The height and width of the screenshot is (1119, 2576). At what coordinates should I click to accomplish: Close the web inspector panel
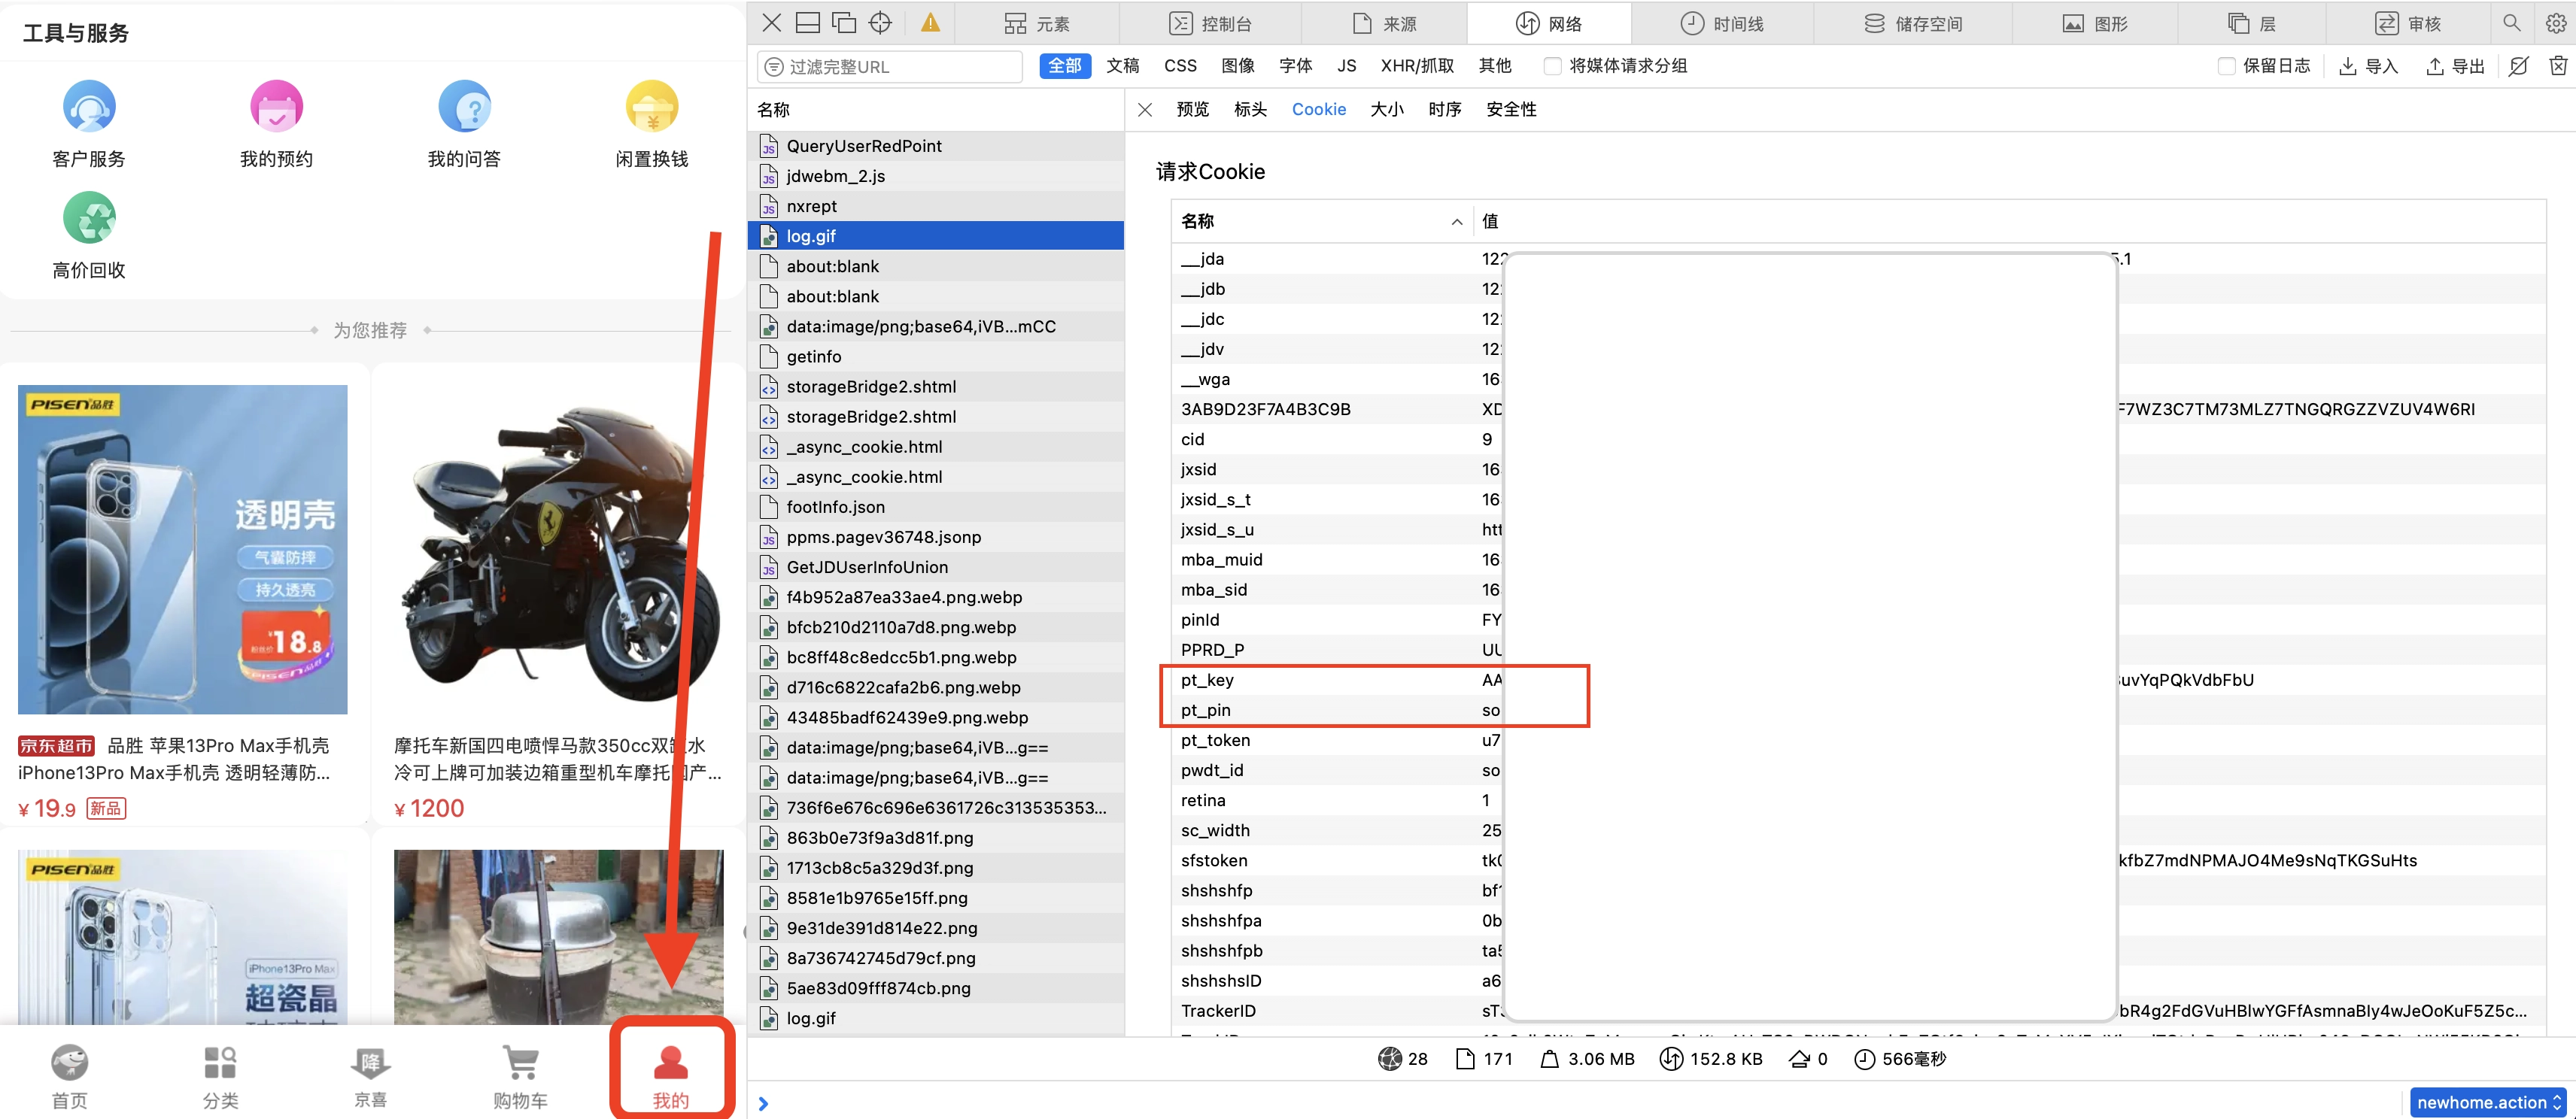(771, 23)
